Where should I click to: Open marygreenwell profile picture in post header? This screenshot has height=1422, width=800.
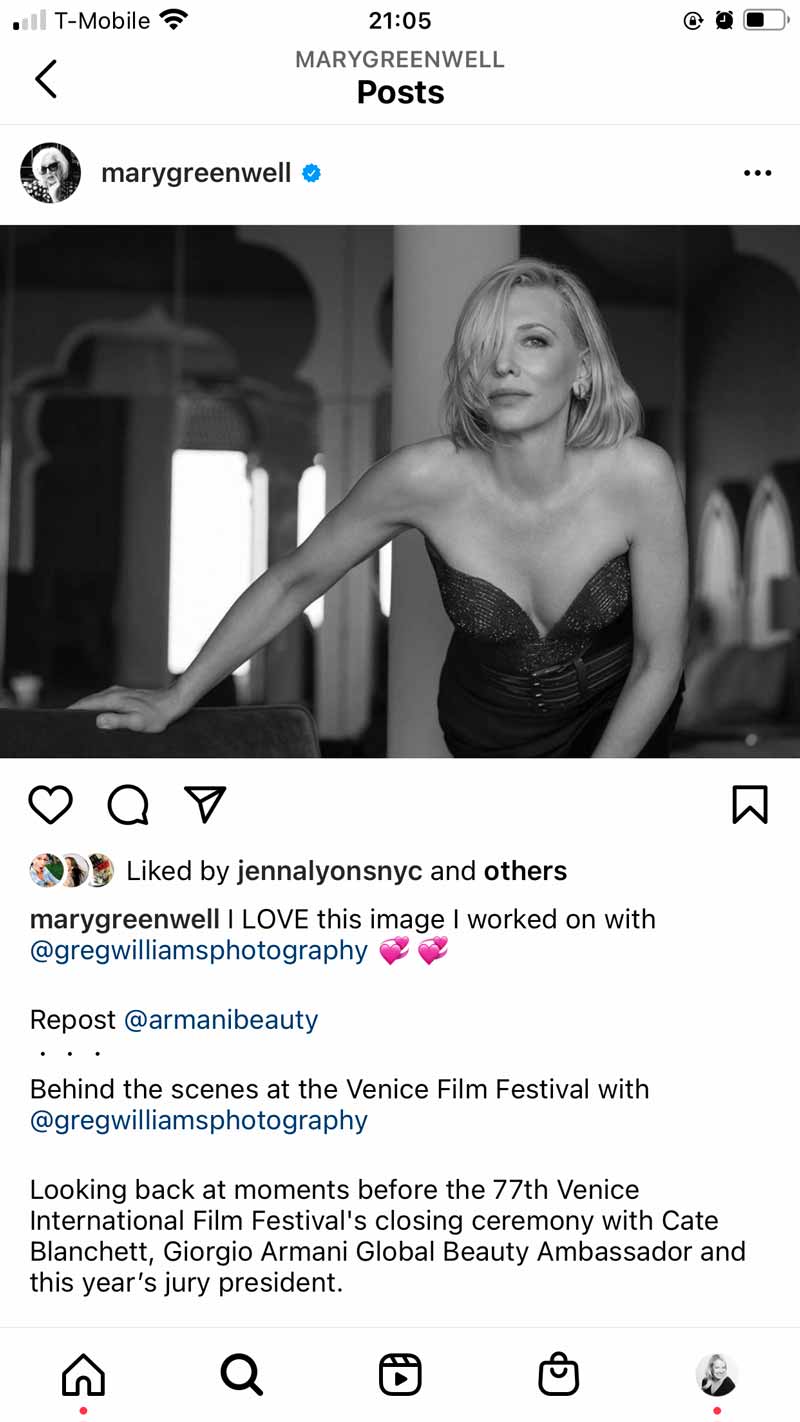tap(50, 173)
